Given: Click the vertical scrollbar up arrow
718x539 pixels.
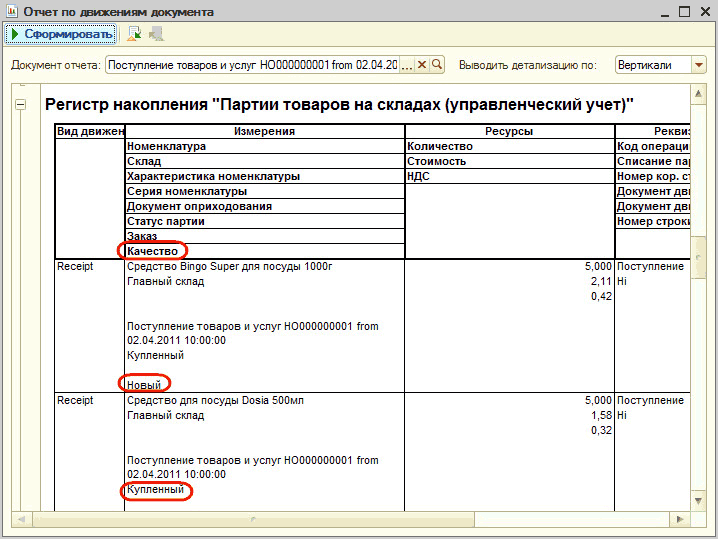Looking at the screenshot, I should point(698,93).
